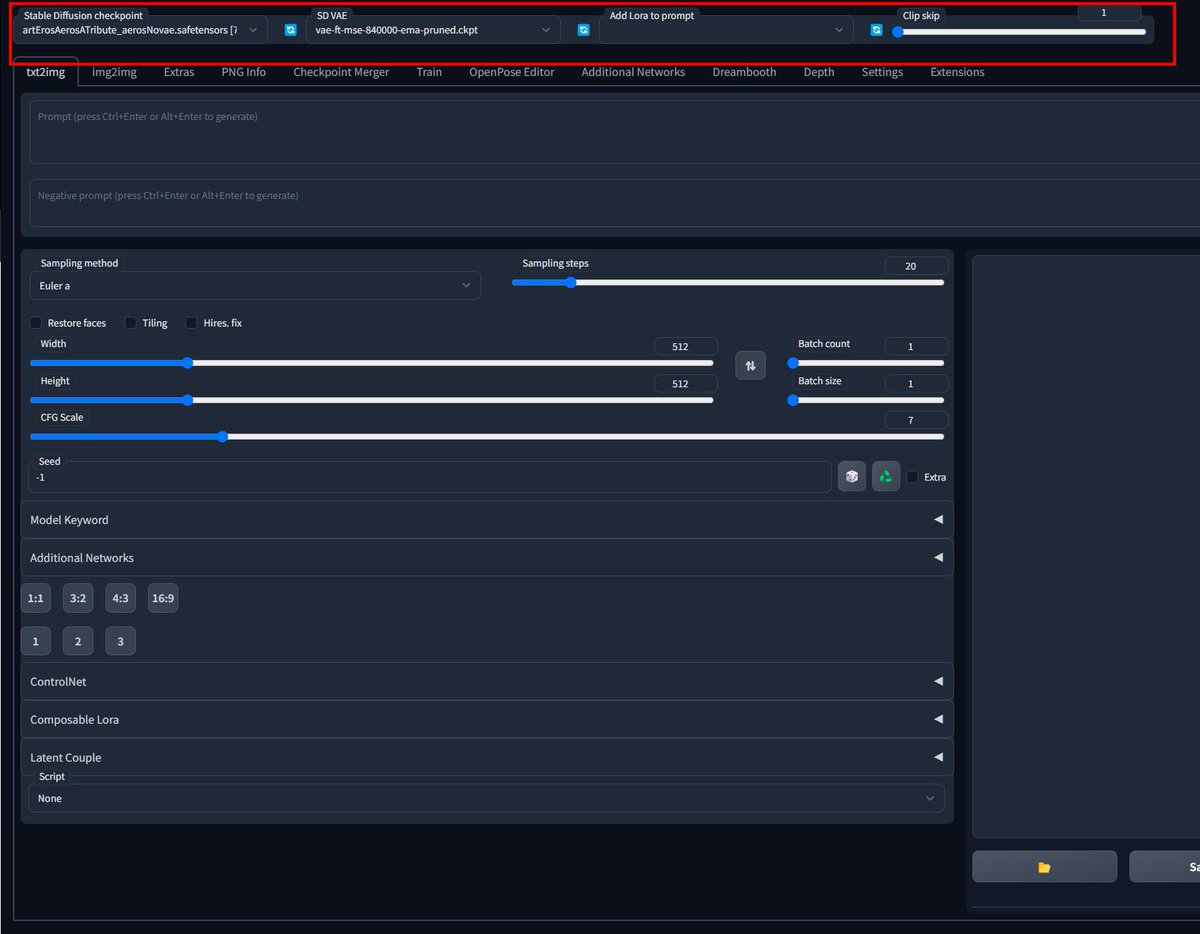Reuse last seed with recycle icon
The width and height of the screenshot is (1200, 934).
[885, 477]
